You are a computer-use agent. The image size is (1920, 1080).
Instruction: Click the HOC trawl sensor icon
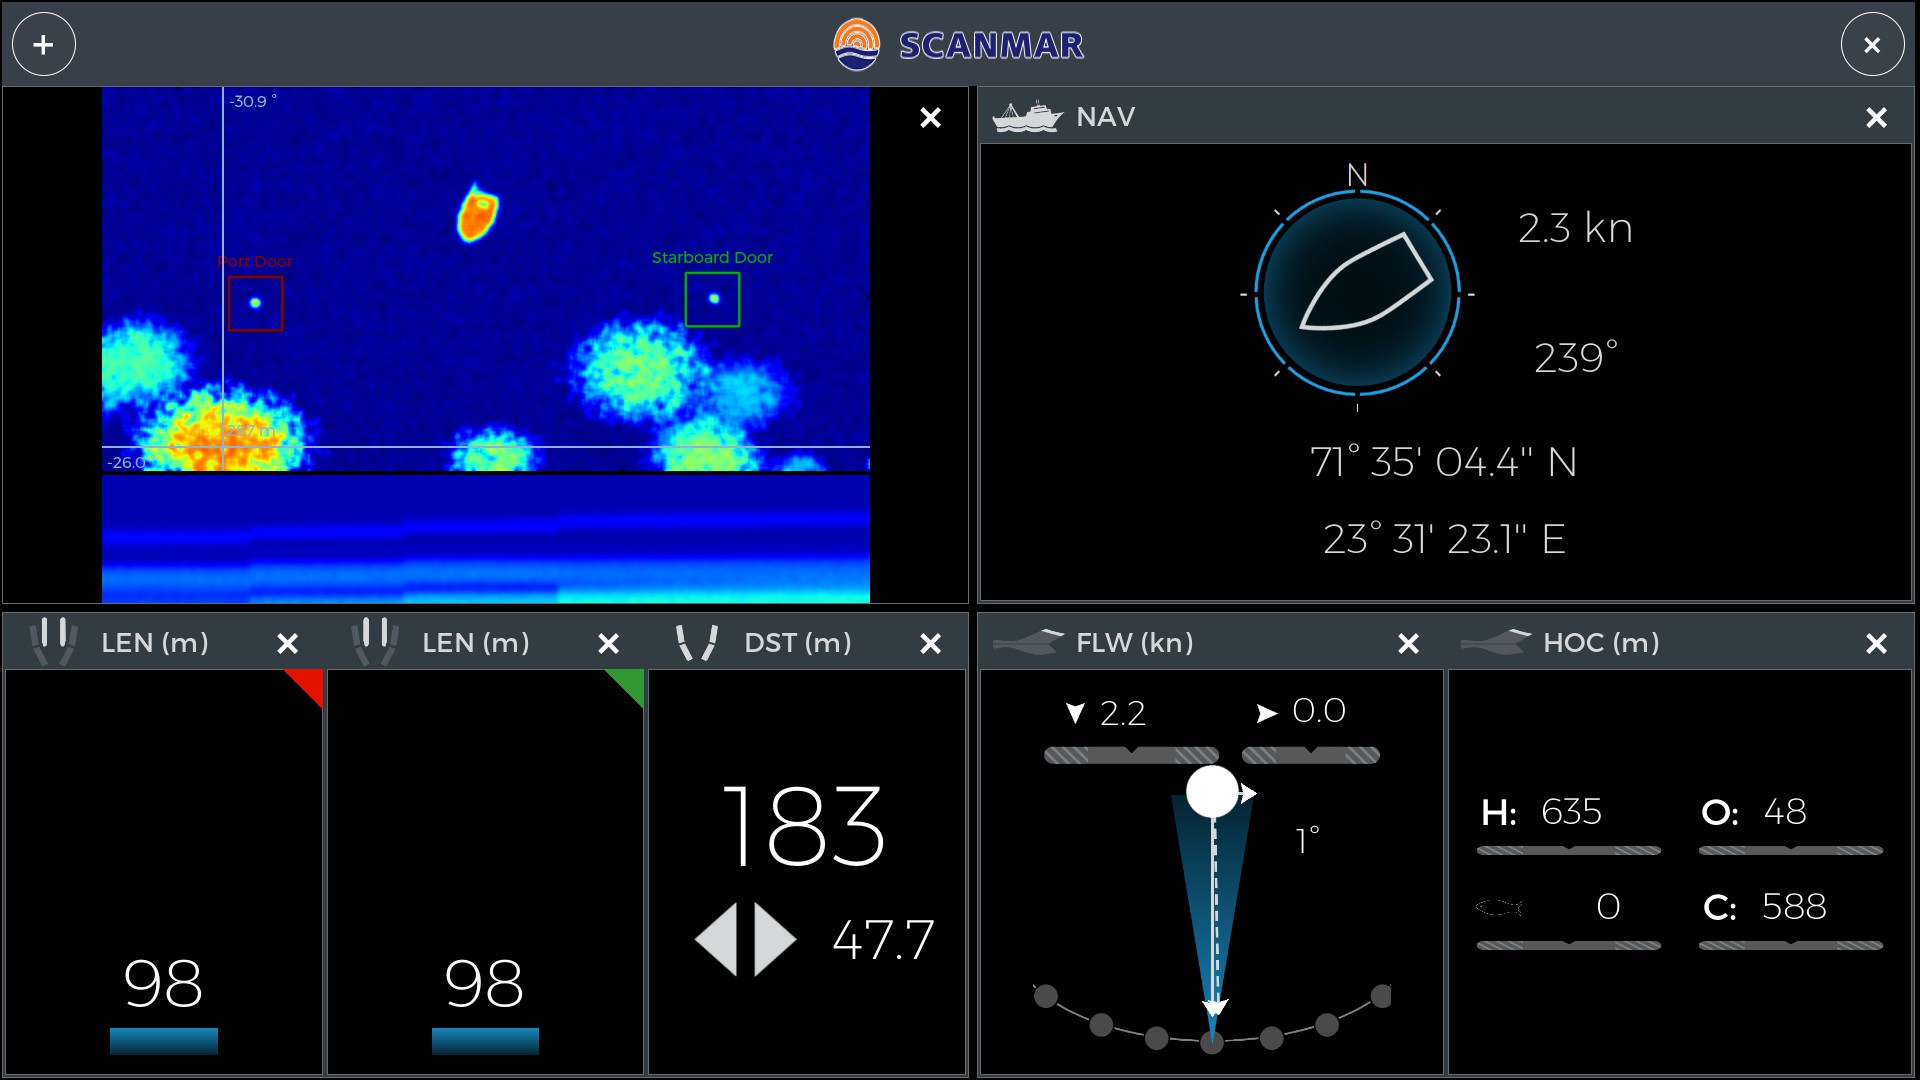click(1496, 642)
